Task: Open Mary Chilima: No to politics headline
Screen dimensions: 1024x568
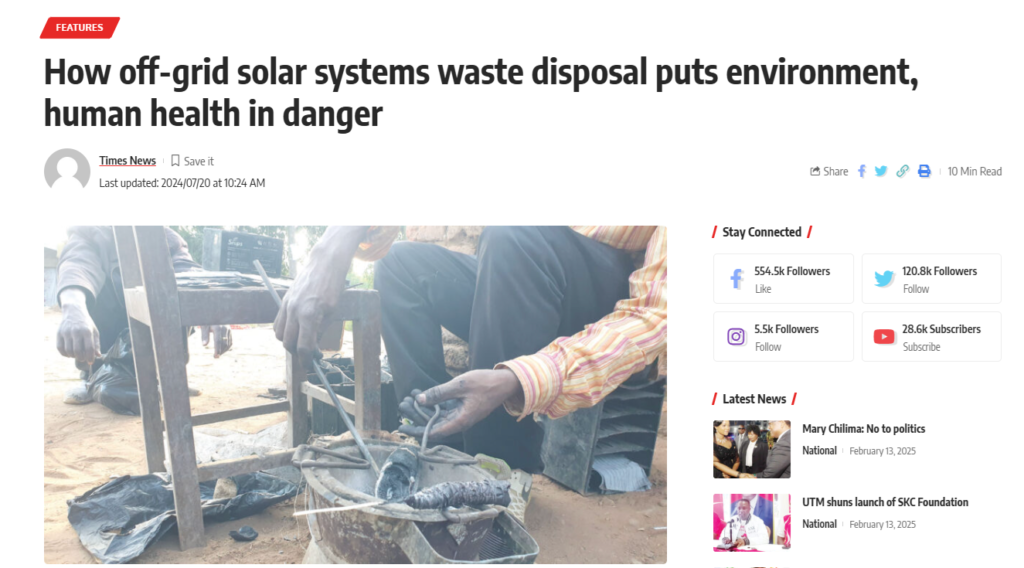Action: click(x=863, y=428)
